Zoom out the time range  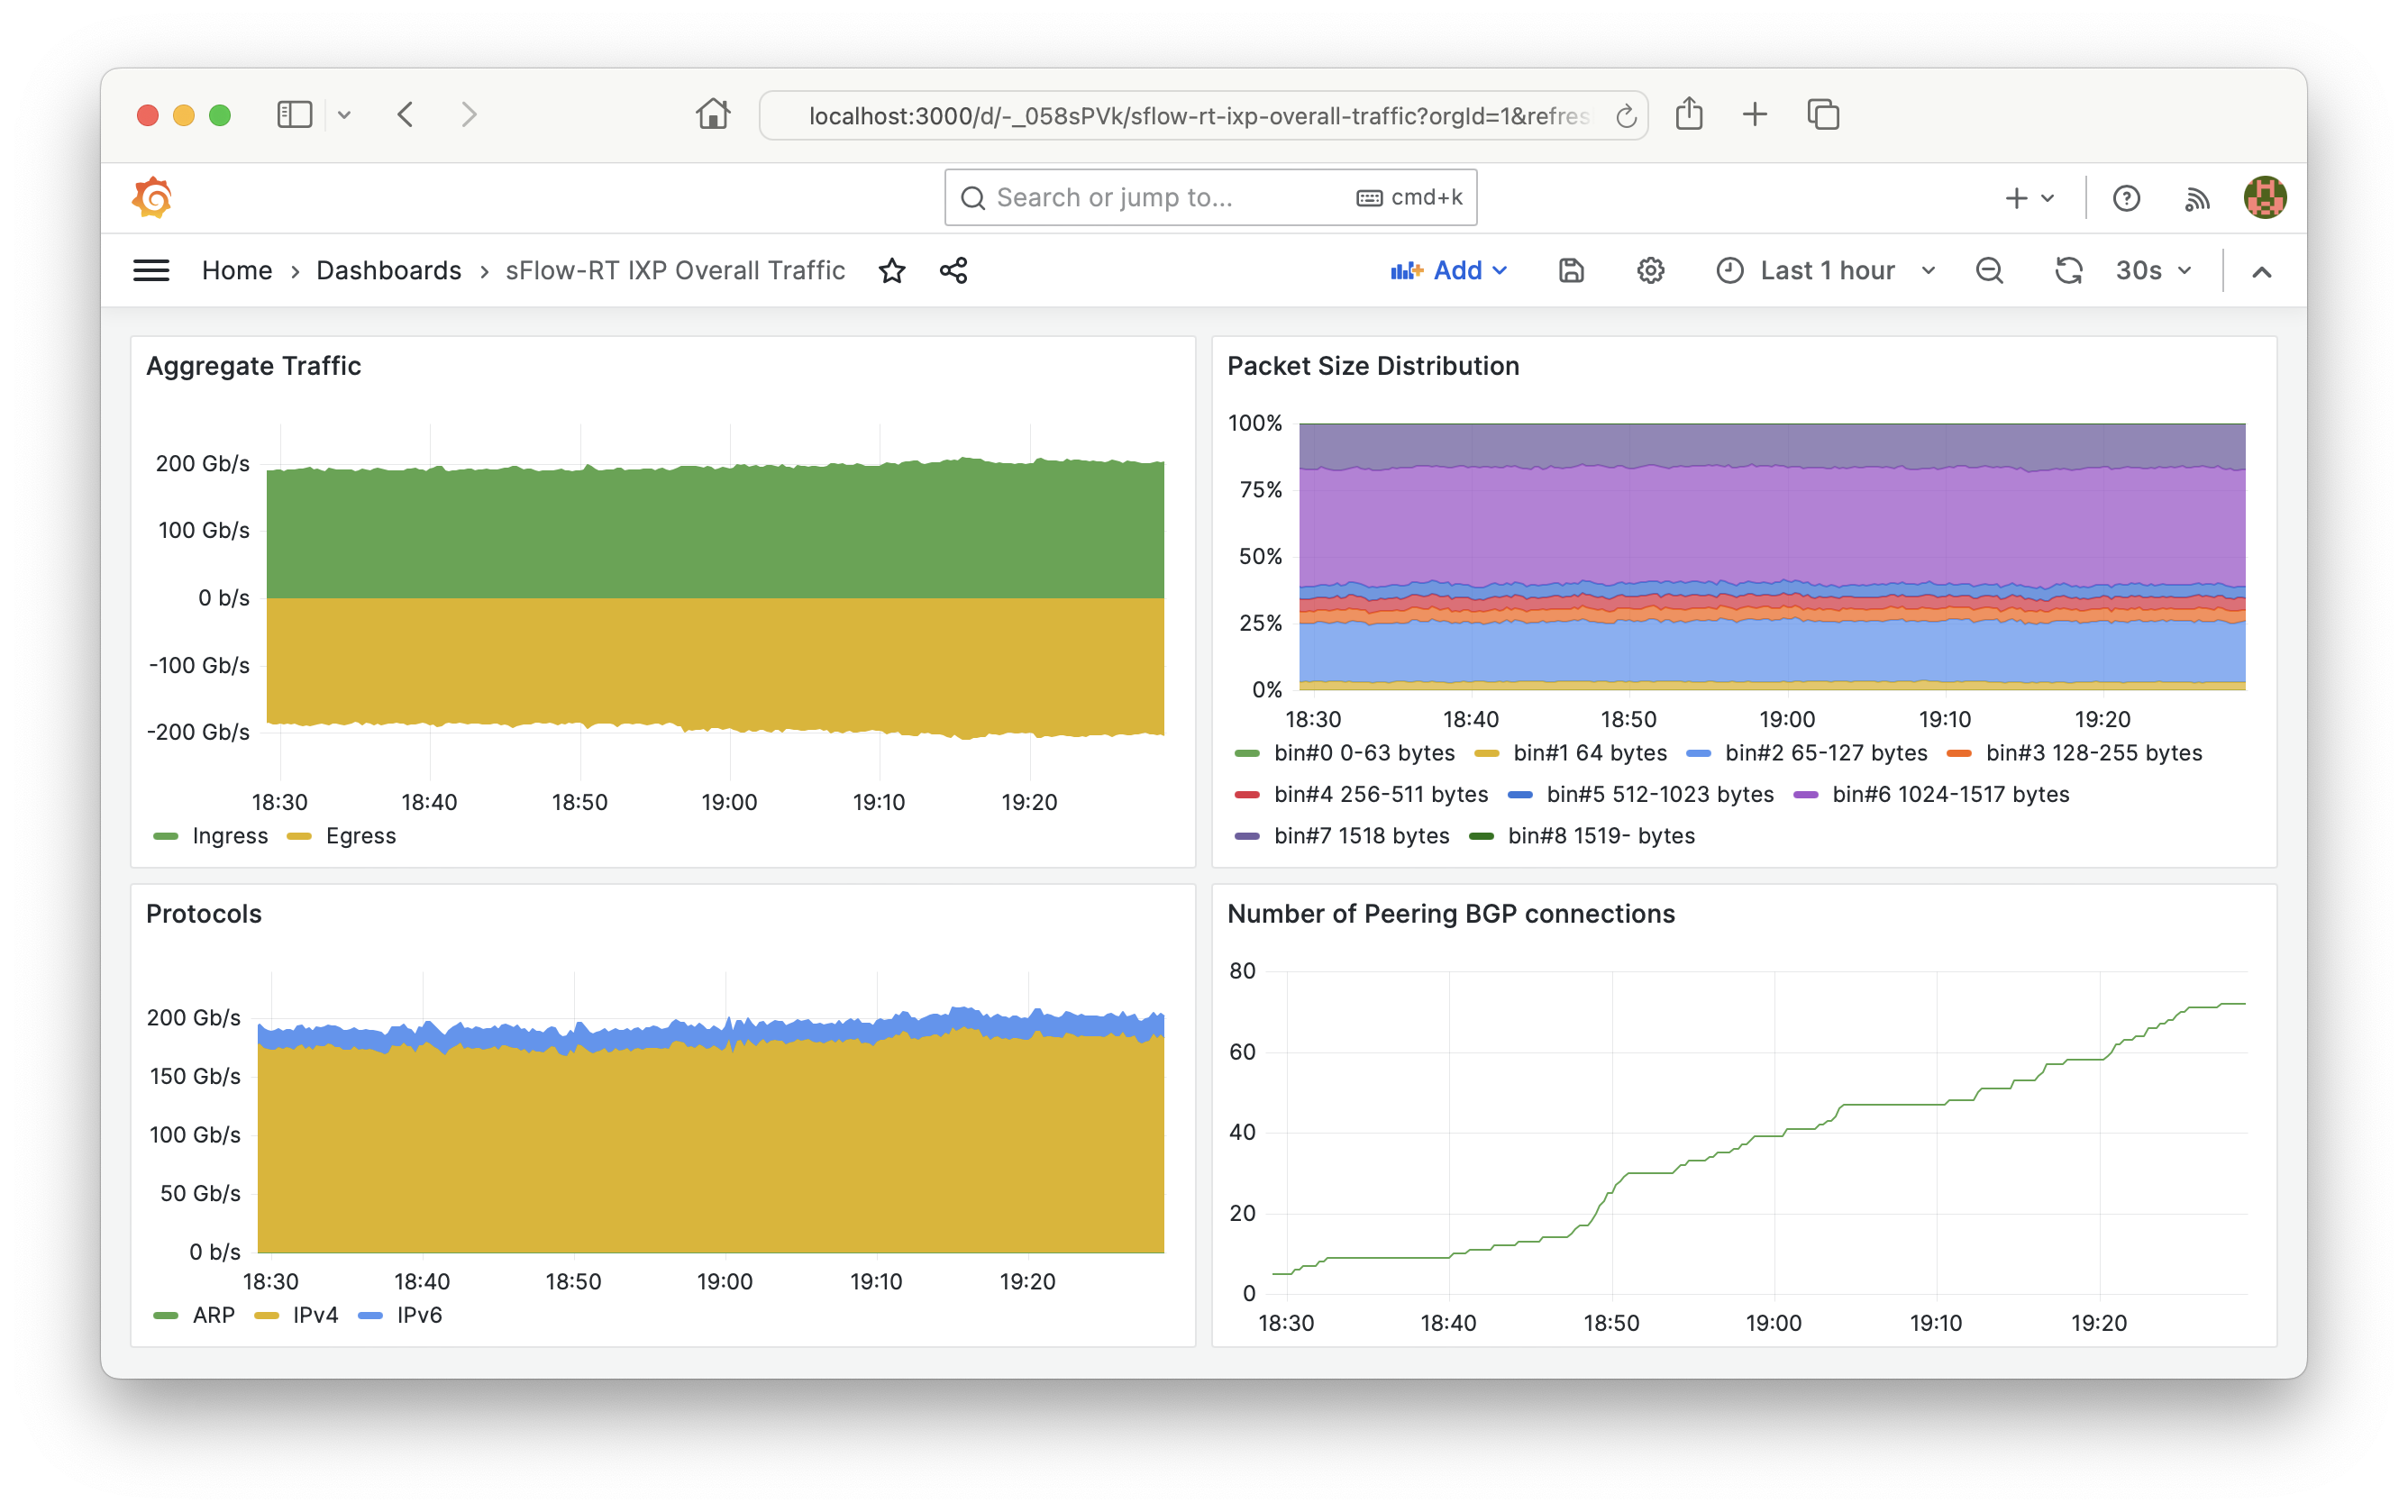[x=1989, y=271]
